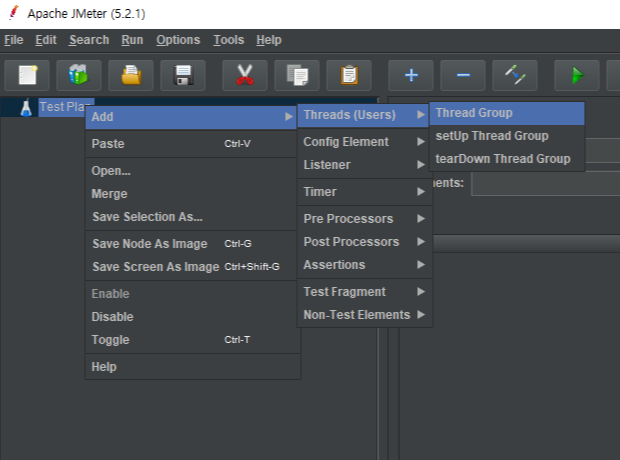Image resolution: width=620 pixels, height=460 pixels.
Task: Expand Test Fragment submenu
Action: point(365,292)
